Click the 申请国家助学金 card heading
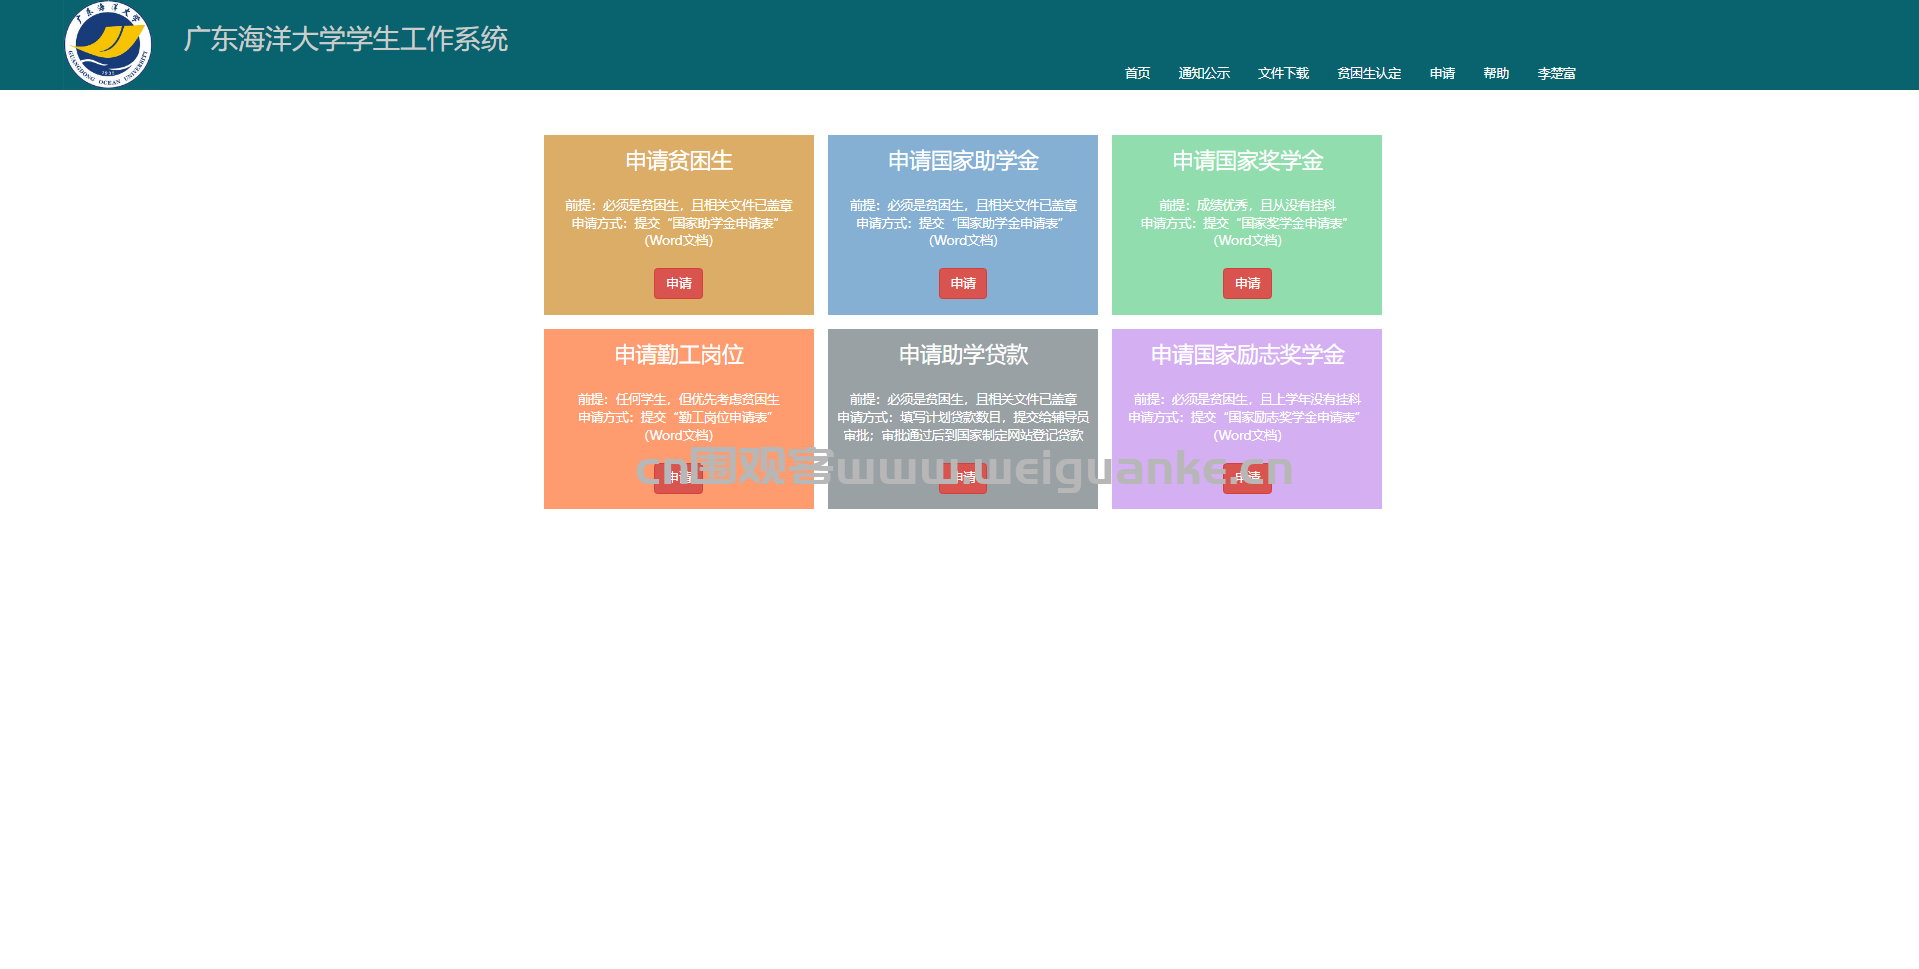 962,161
